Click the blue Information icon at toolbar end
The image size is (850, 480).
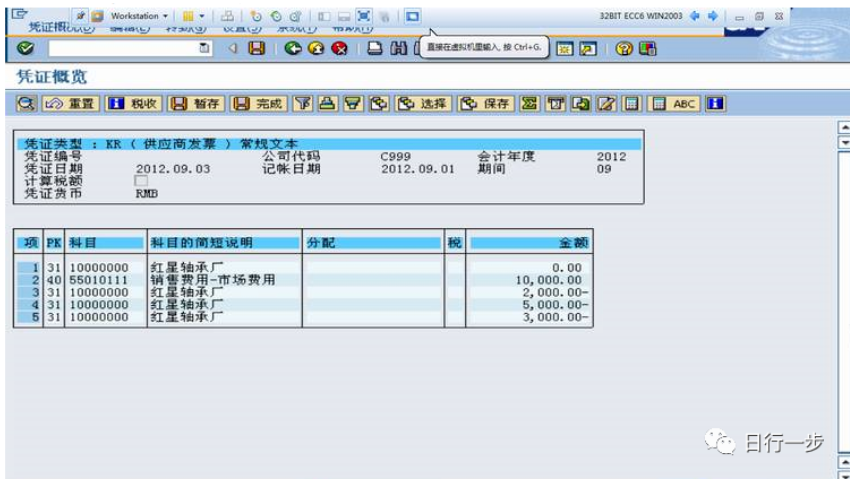[715, 103]
